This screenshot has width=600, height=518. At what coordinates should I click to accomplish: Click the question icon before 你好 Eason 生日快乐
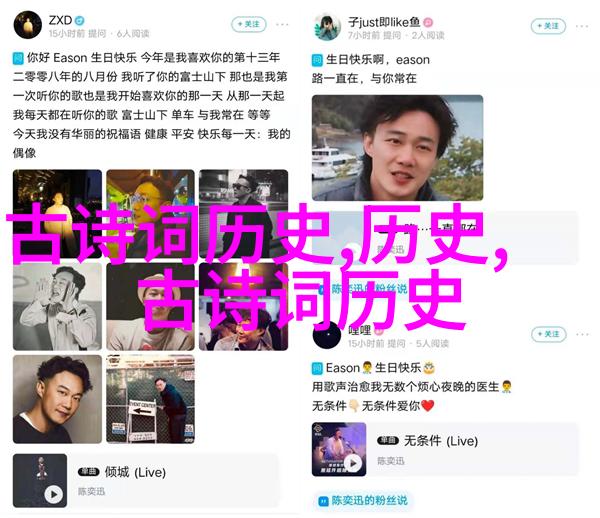point(18,59)
